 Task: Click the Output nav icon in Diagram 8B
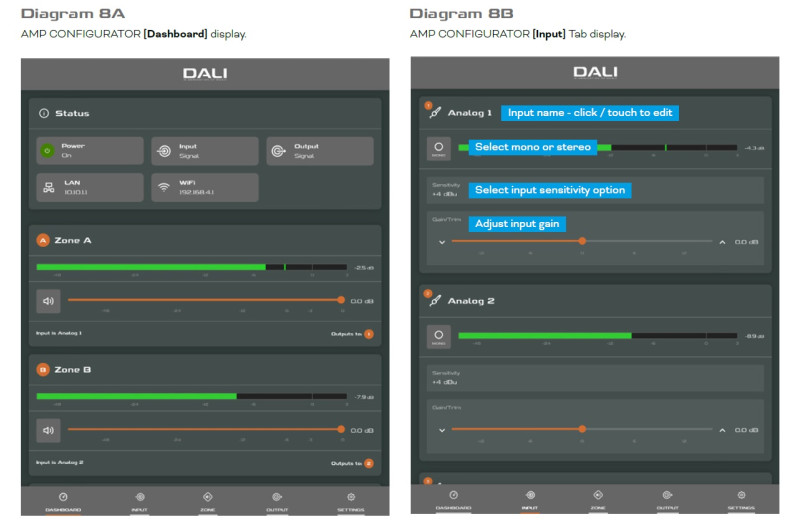tap(667, 495)
